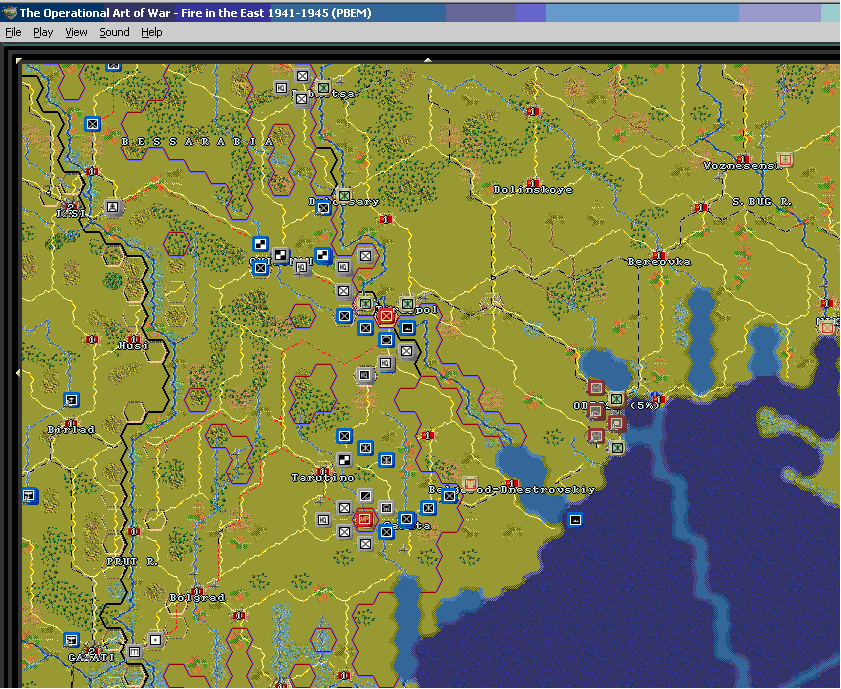Select the blue checkered unit farthest east of Chisinau

click(323, 256)
